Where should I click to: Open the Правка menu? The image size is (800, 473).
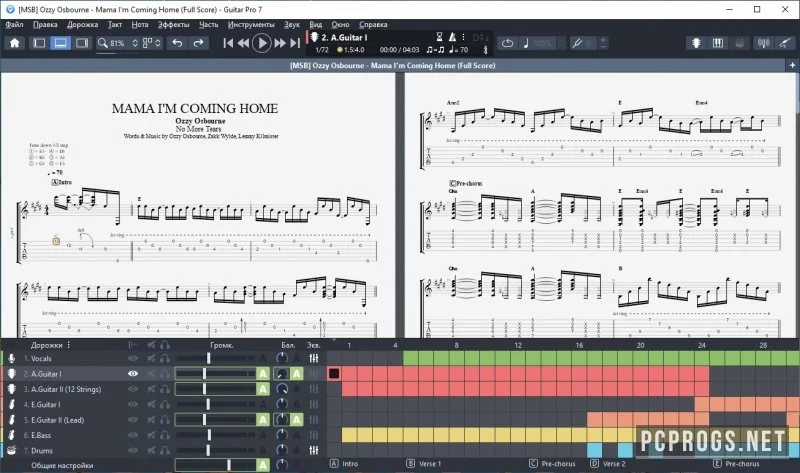tap(45, 24)
